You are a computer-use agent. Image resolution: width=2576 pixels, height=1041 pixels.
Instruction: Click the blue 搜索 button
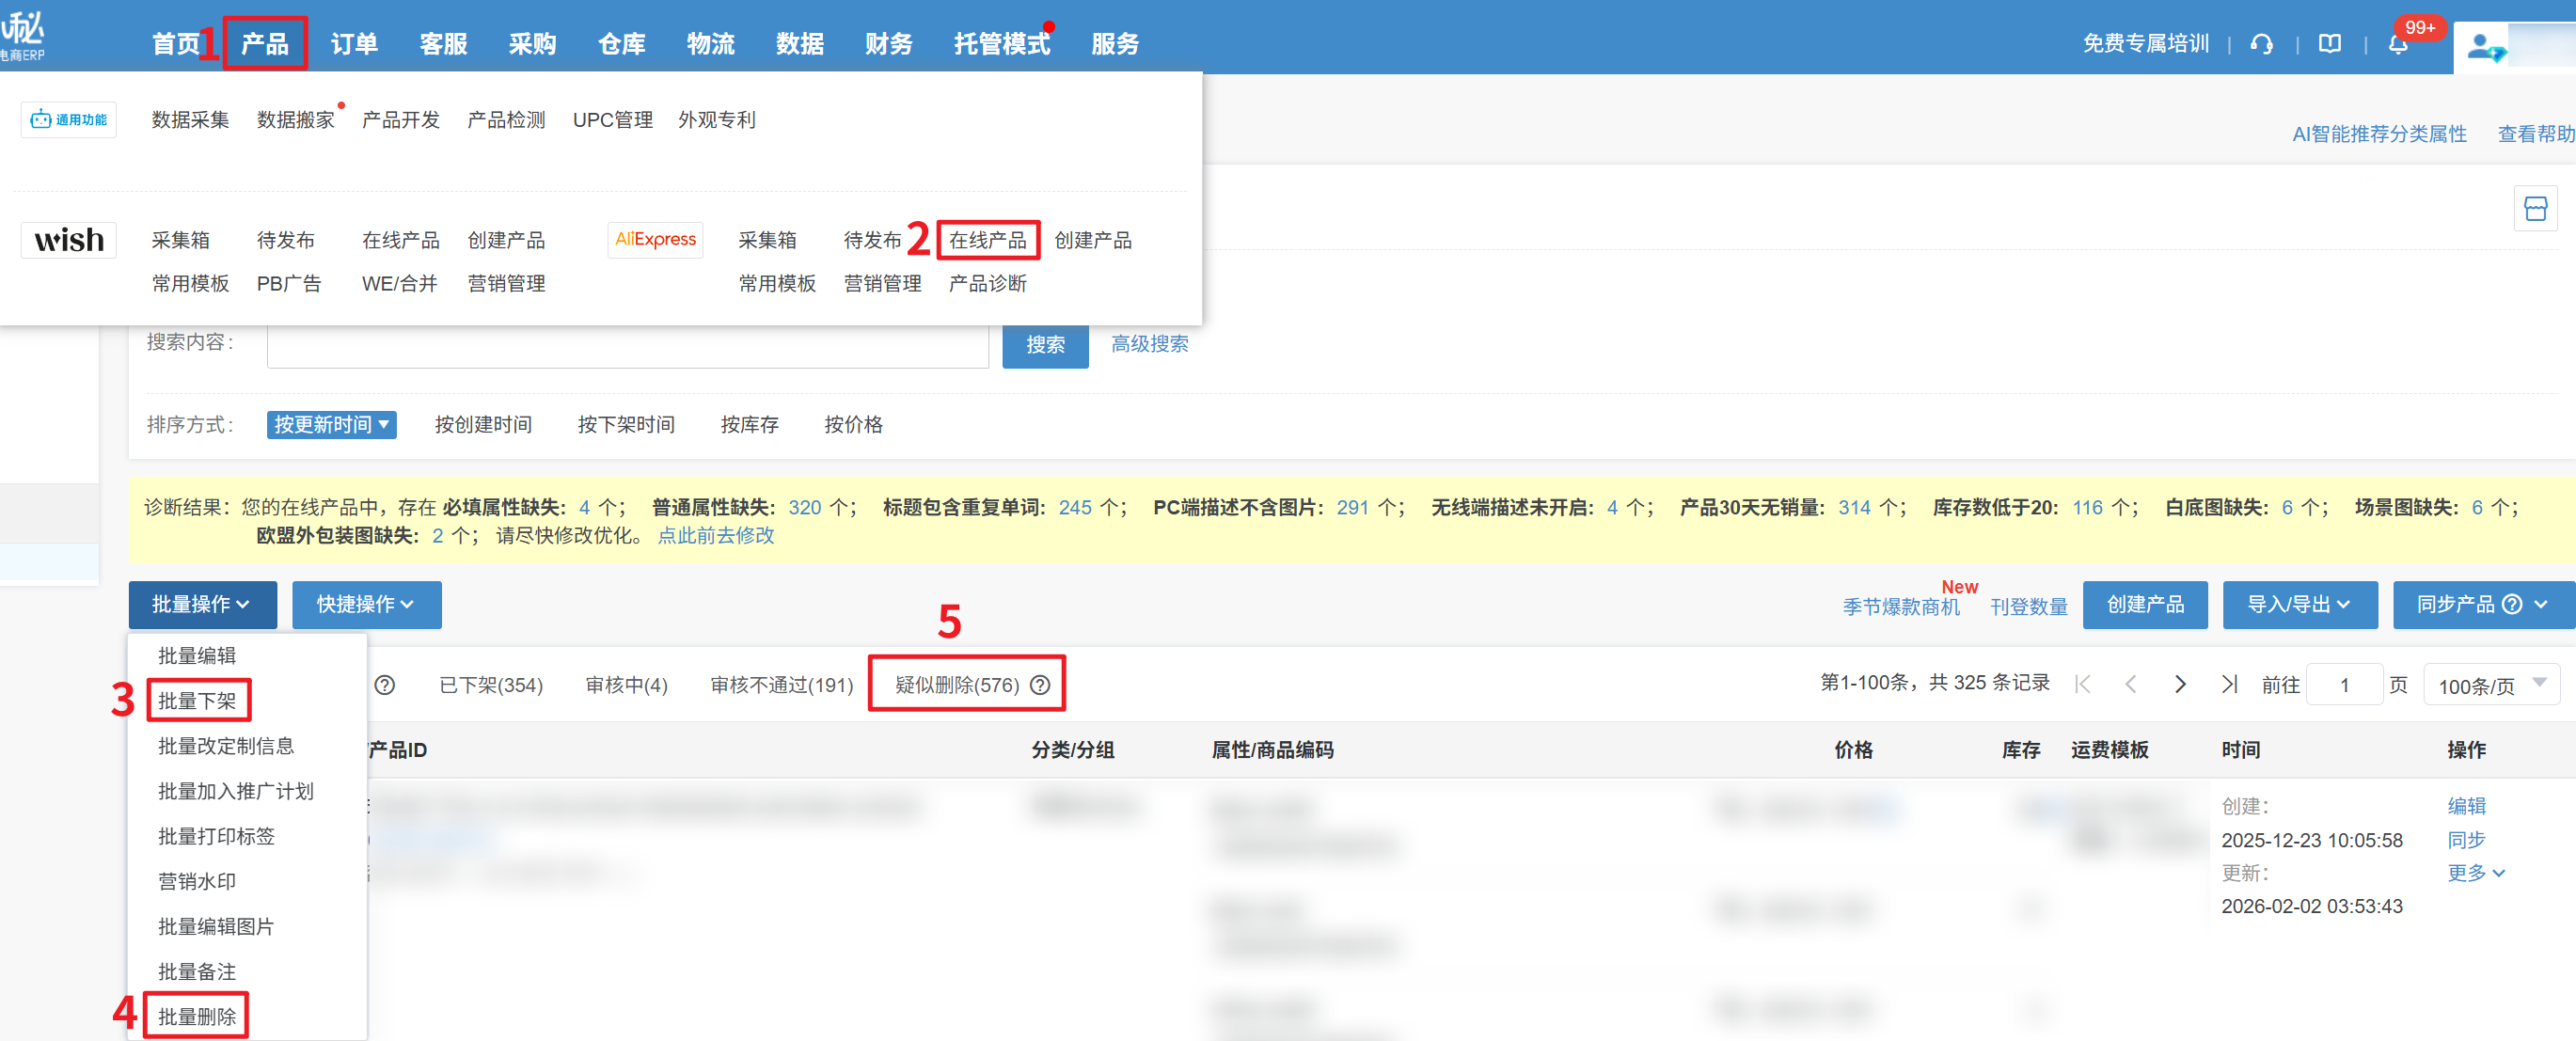pos(1044,345)
